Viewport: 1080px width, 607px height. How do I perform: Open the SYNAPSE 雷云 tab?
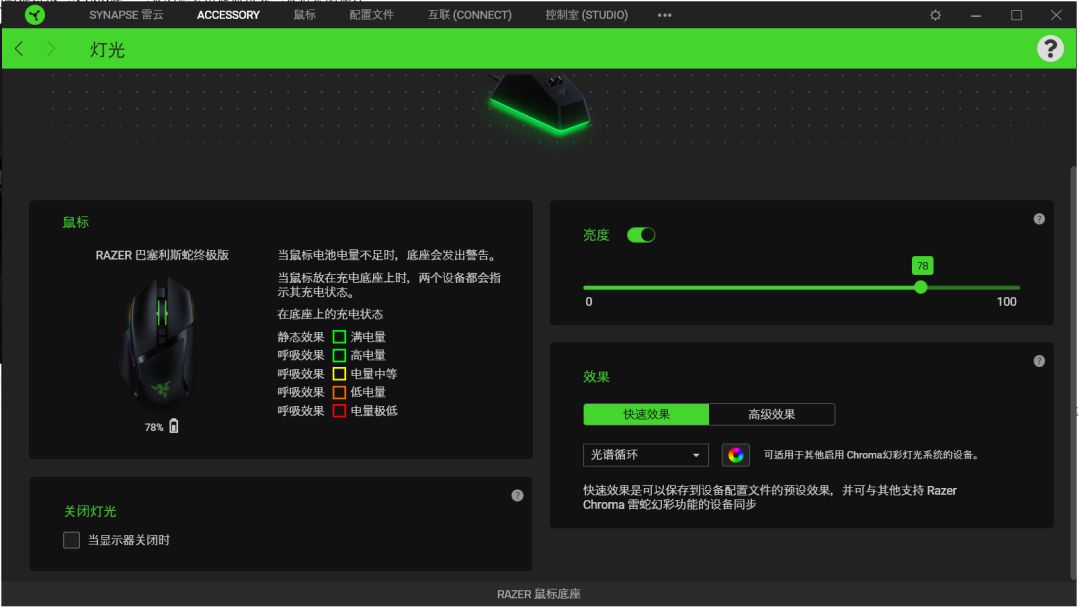[126, 14]
